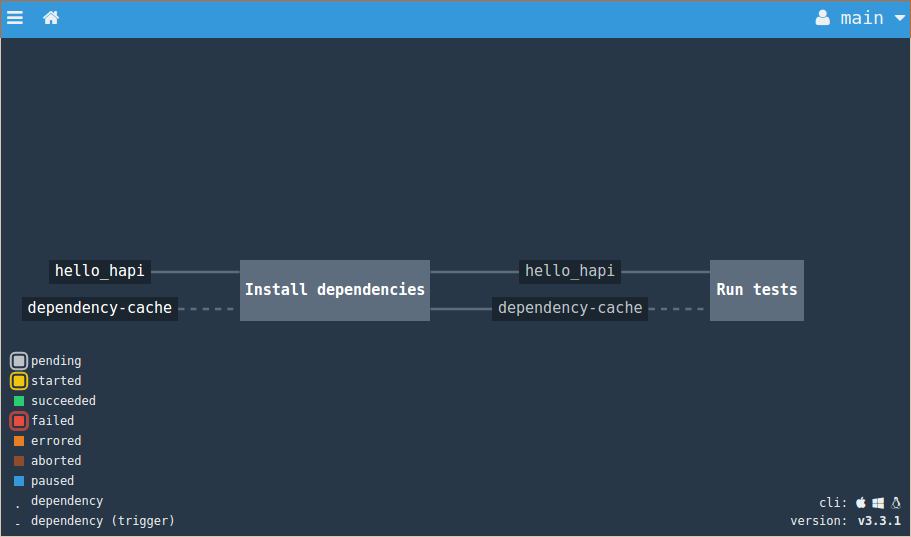This screenshot has height=537, width=911.
Task: Click the succeeded green legend swatch
Action: 19,401
